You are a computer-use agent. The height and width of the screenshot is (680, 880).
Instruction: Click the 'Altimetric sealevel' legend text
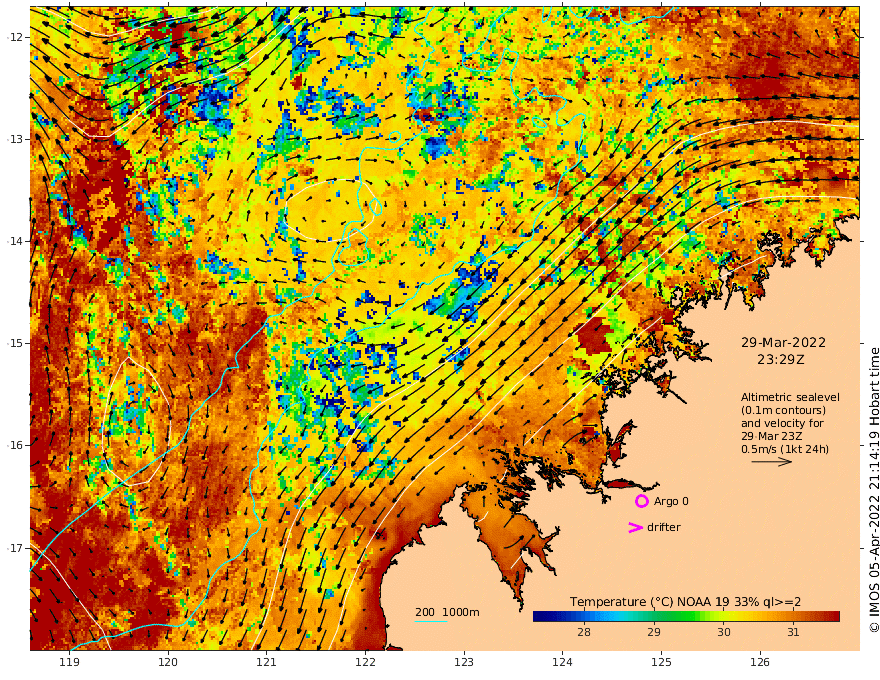tap(790, 397)
